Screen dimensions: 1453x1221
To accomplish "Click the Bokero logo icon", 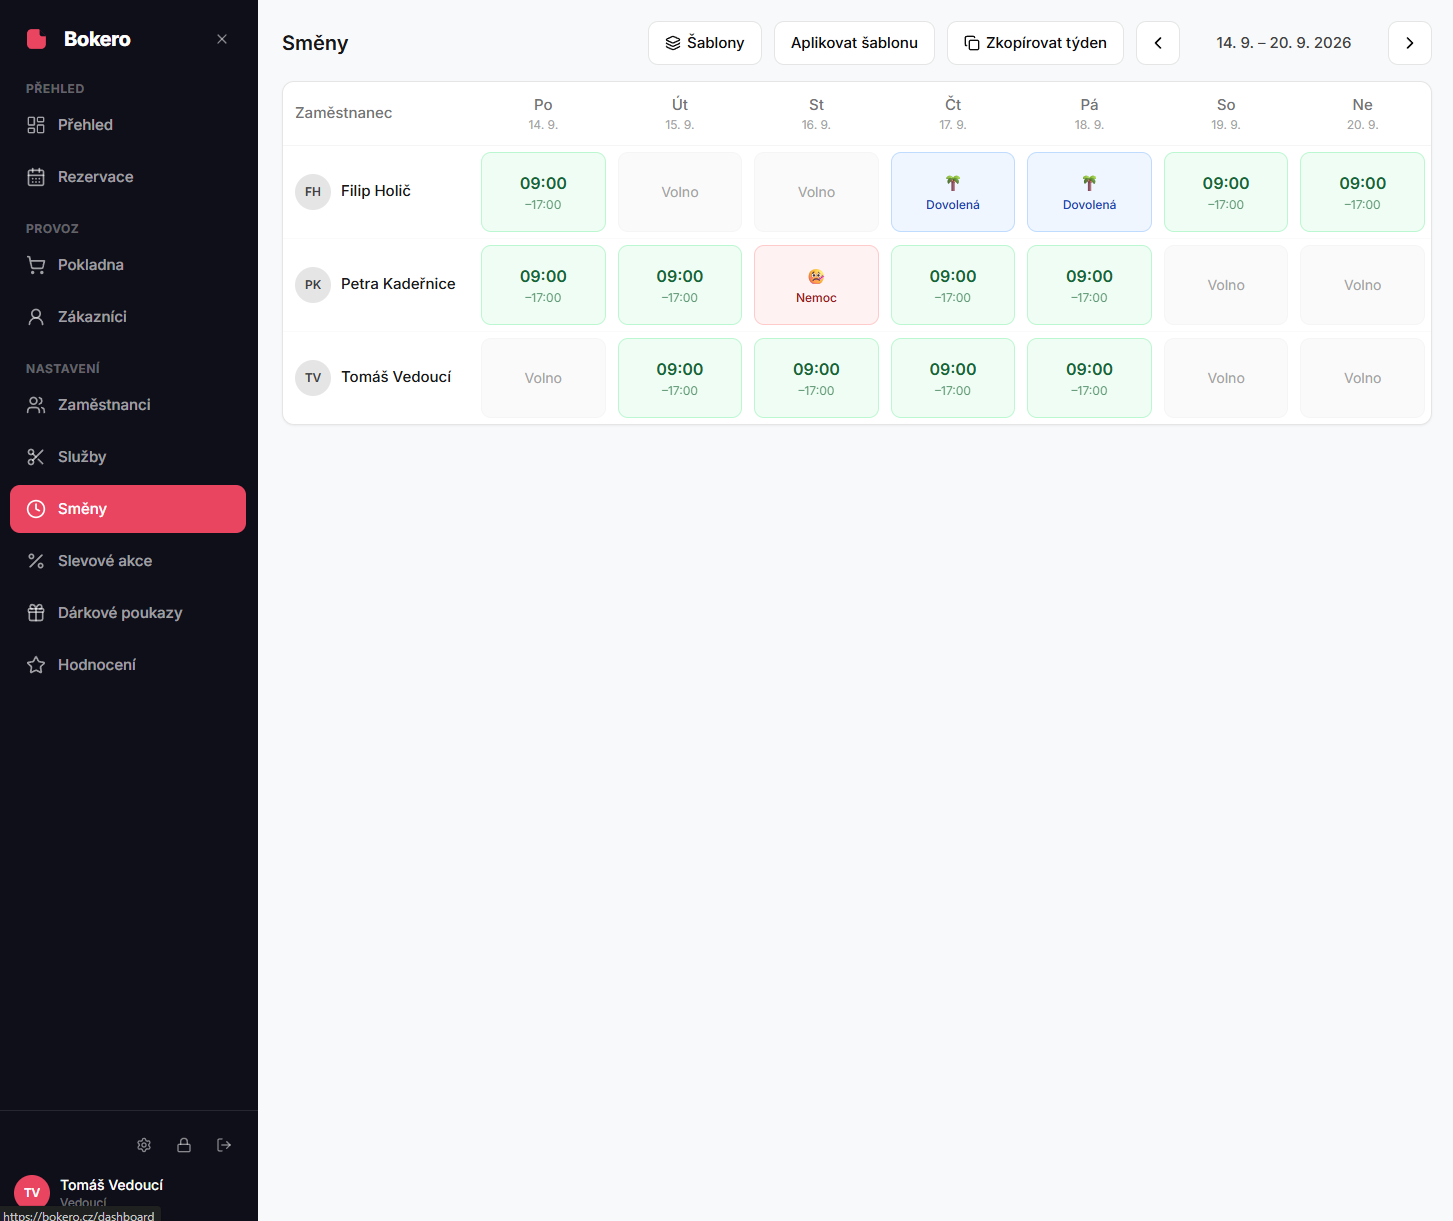I will pyautogui.click(x=37, y=39).
